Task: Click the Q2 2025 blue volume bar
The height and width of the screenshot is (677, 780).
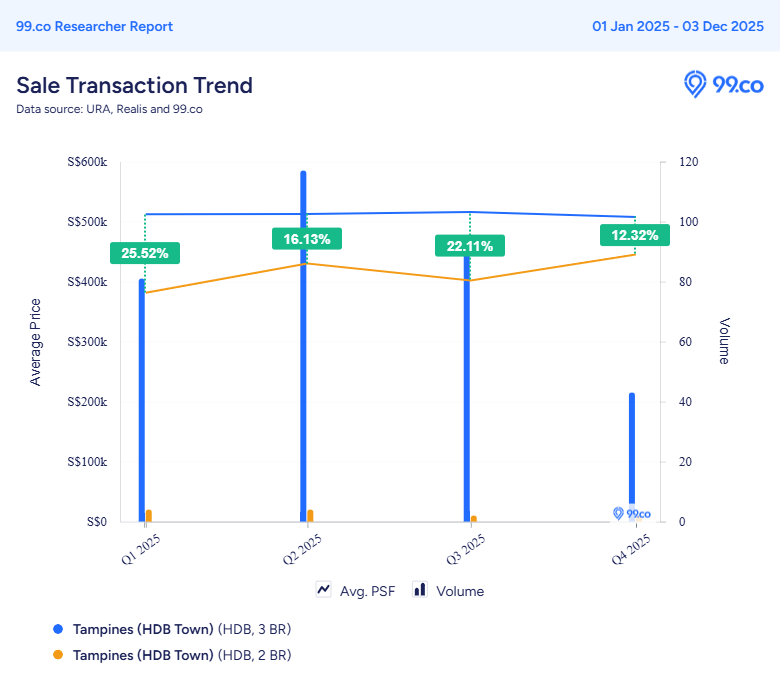Action: pyautogui.click(x=303, y=350)
